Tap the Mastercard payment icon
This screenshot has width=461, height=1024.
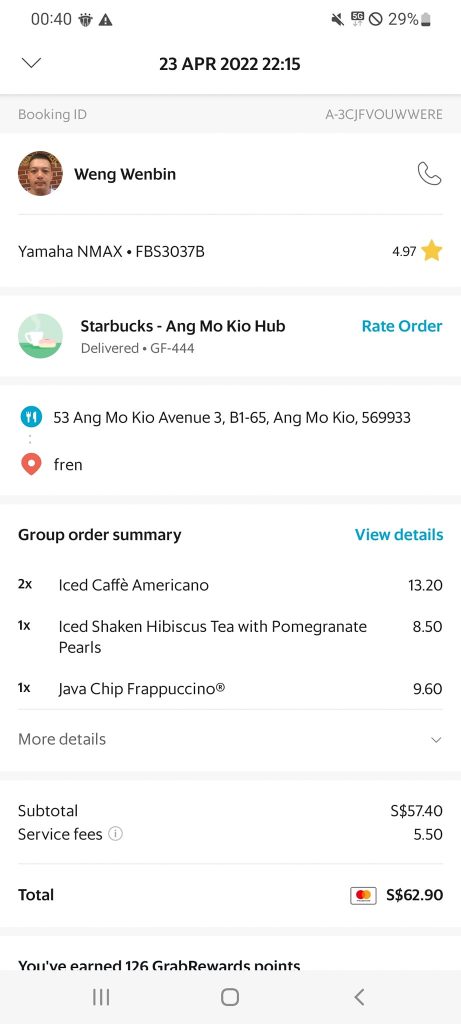coord(364,895)
